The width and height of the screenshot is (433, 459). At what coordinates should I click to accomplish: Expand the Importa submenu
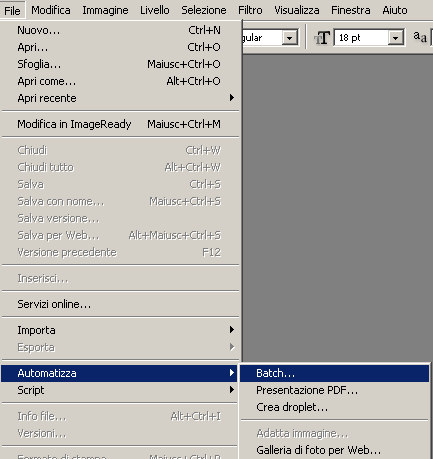(120, 330)
